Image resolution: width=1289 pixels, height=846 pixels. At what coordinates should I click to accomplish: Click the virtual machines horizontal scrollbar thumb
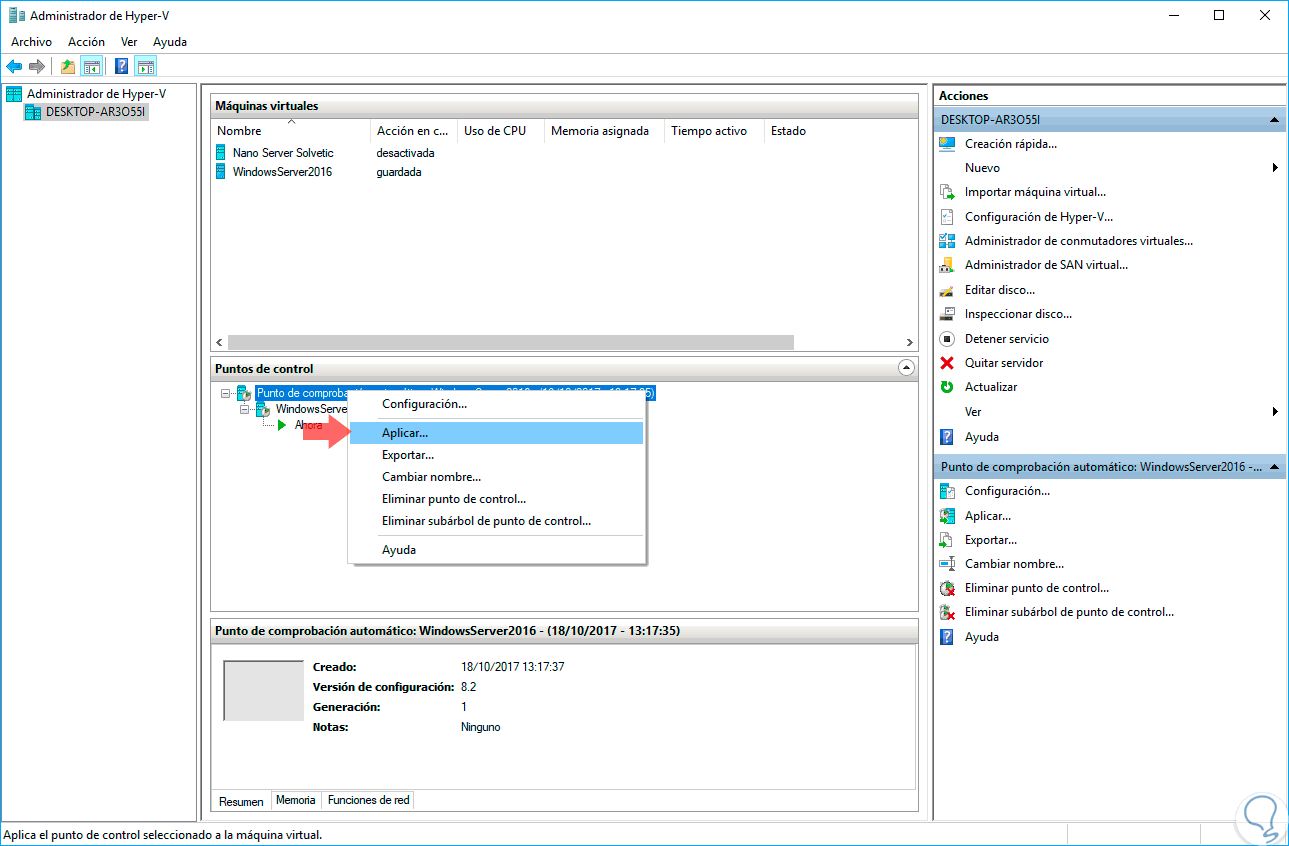point(510,342)
